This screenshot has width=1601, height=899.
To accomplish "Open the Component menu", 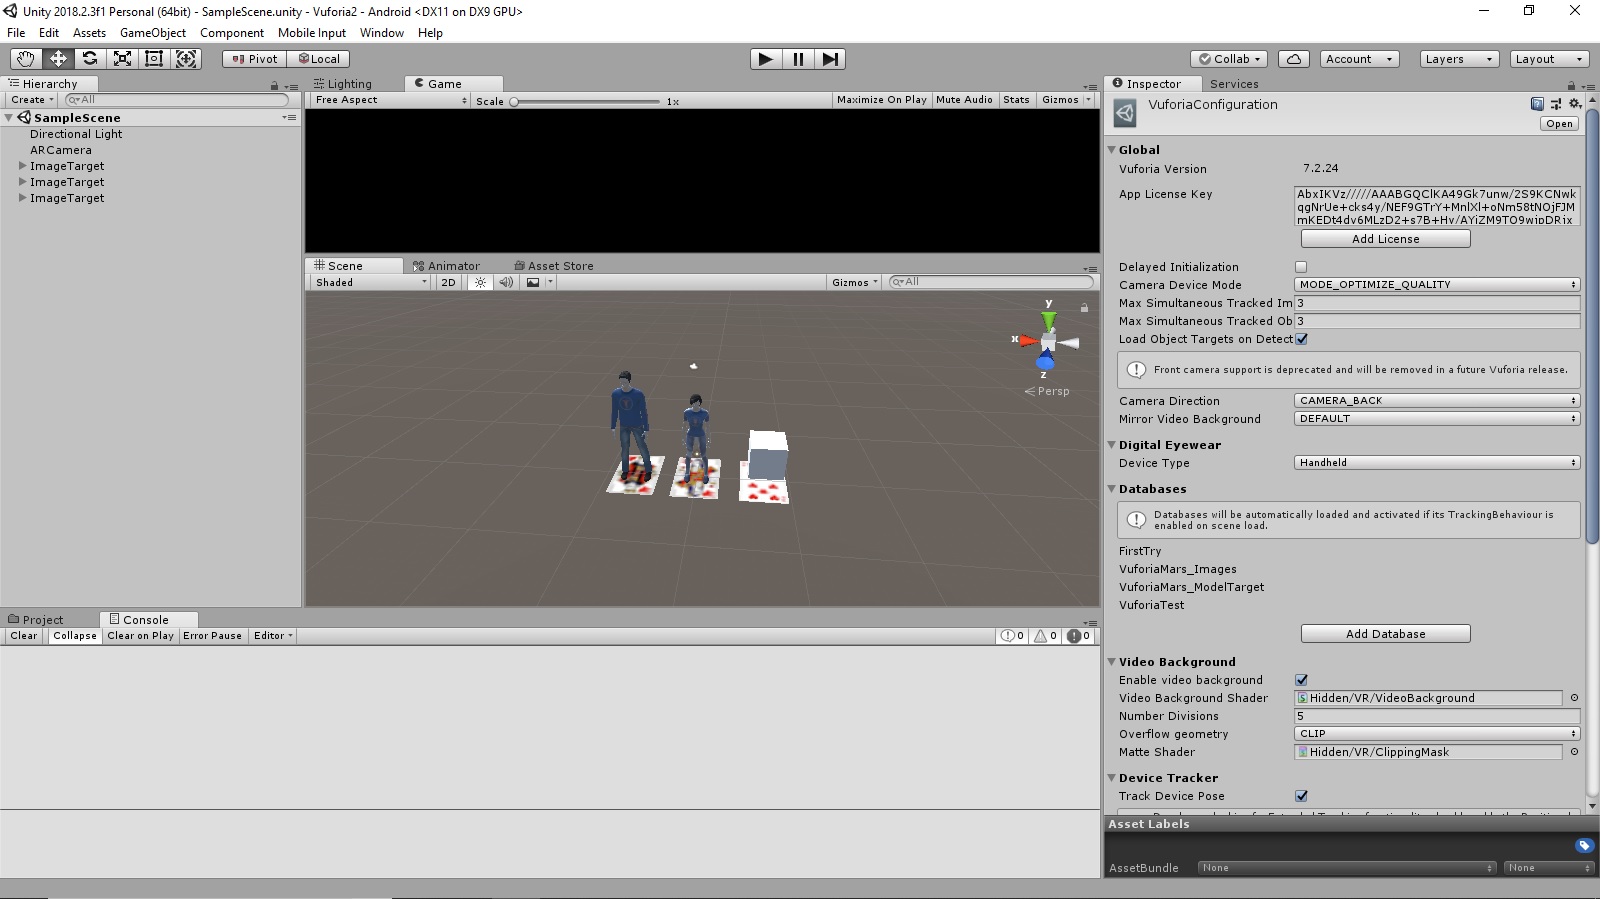I will [x=232, y=33].
